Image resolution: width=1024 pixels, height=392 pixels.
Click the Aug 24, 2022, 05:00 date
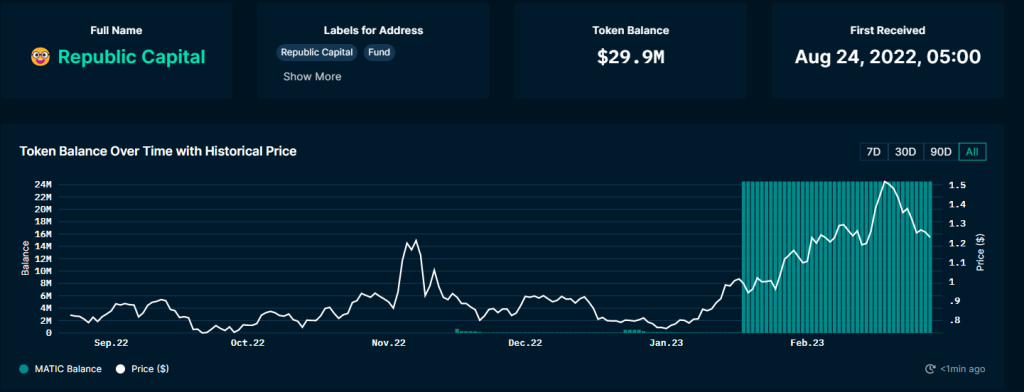tap(888, 57)
